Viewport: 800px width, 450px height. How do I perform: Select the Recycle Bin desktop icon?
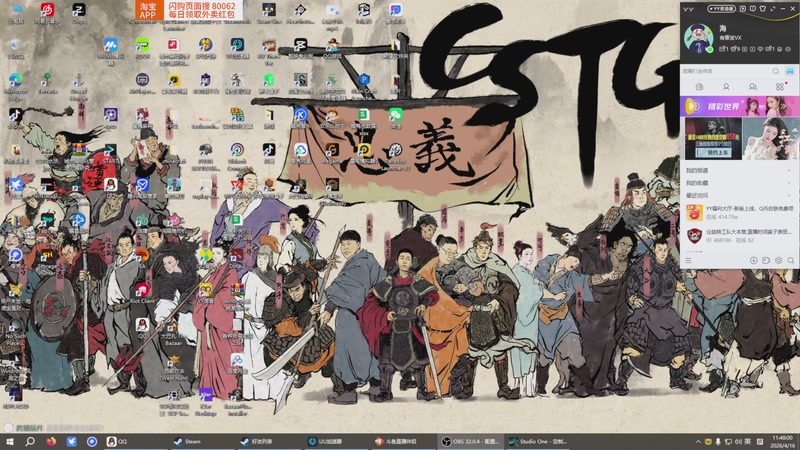click(x=16, y=48)
